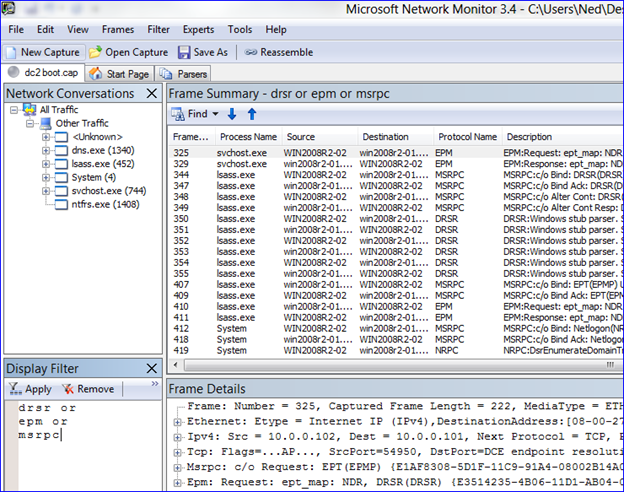Click the horizontal scrollbar left arrow
Image resolution: width=624 pixels, height=492 pixels.
pos(176,365)
